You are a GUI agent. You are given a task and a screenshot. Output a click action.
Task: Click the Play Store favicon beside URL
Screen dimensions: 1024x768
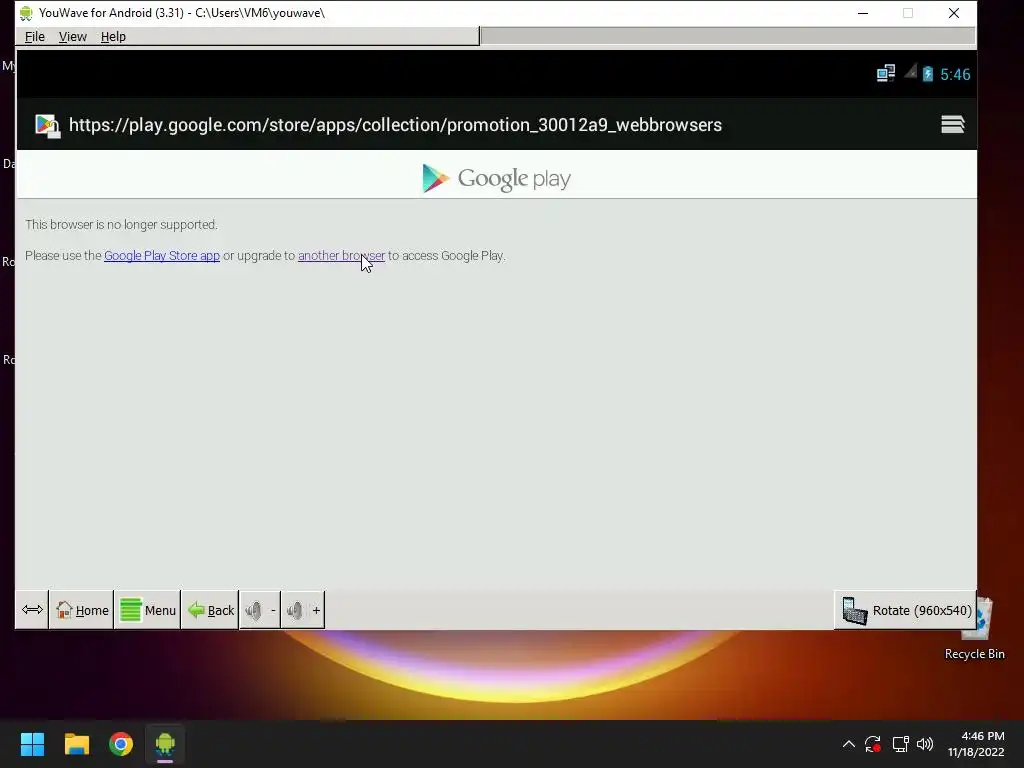[x=48, y=125]
